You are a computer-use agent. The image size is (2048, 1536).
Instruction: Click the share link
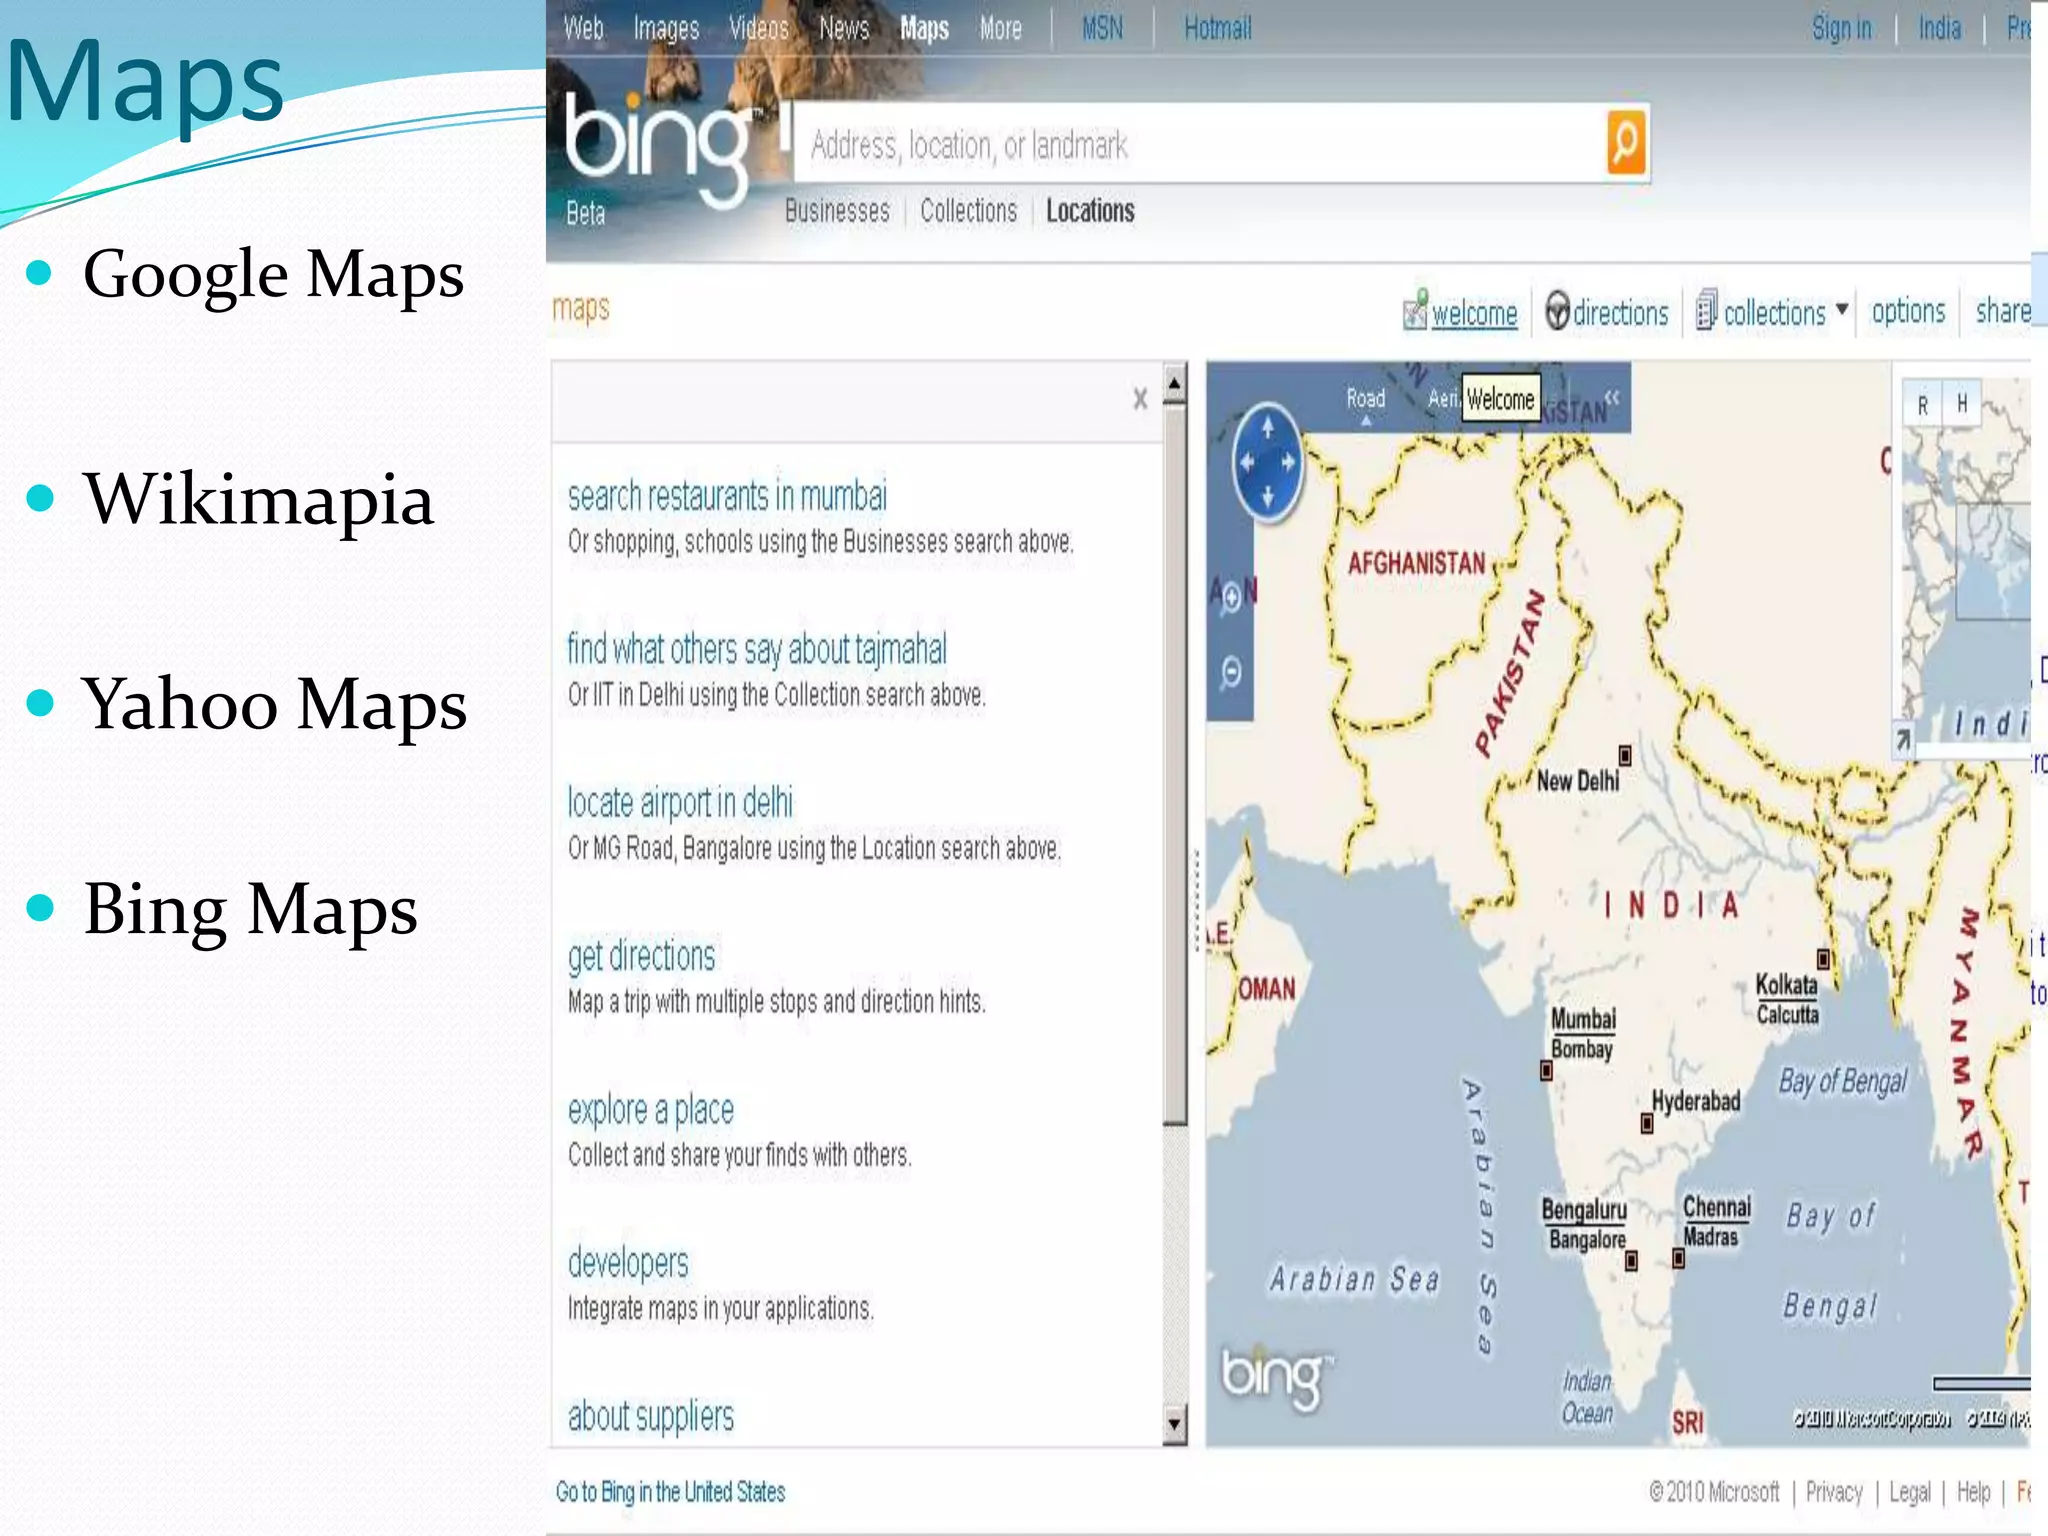click(x=2003, y=311)
